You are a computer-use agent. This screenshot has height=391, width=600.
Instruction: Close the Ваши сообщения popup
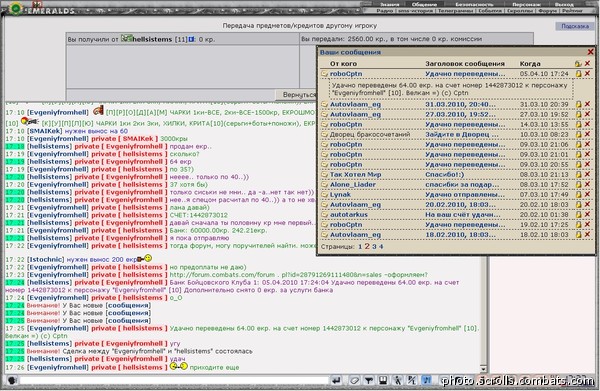(x=590, y=52)
